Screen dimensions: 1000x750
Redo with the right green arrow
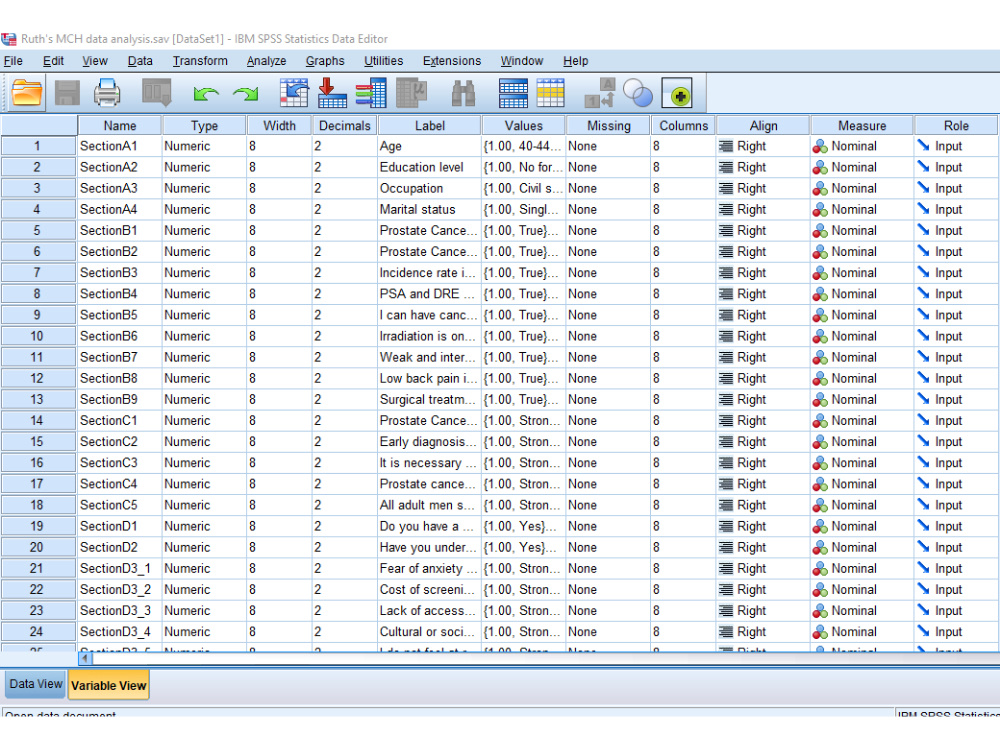pyautogui.click(x=246, y=94)
